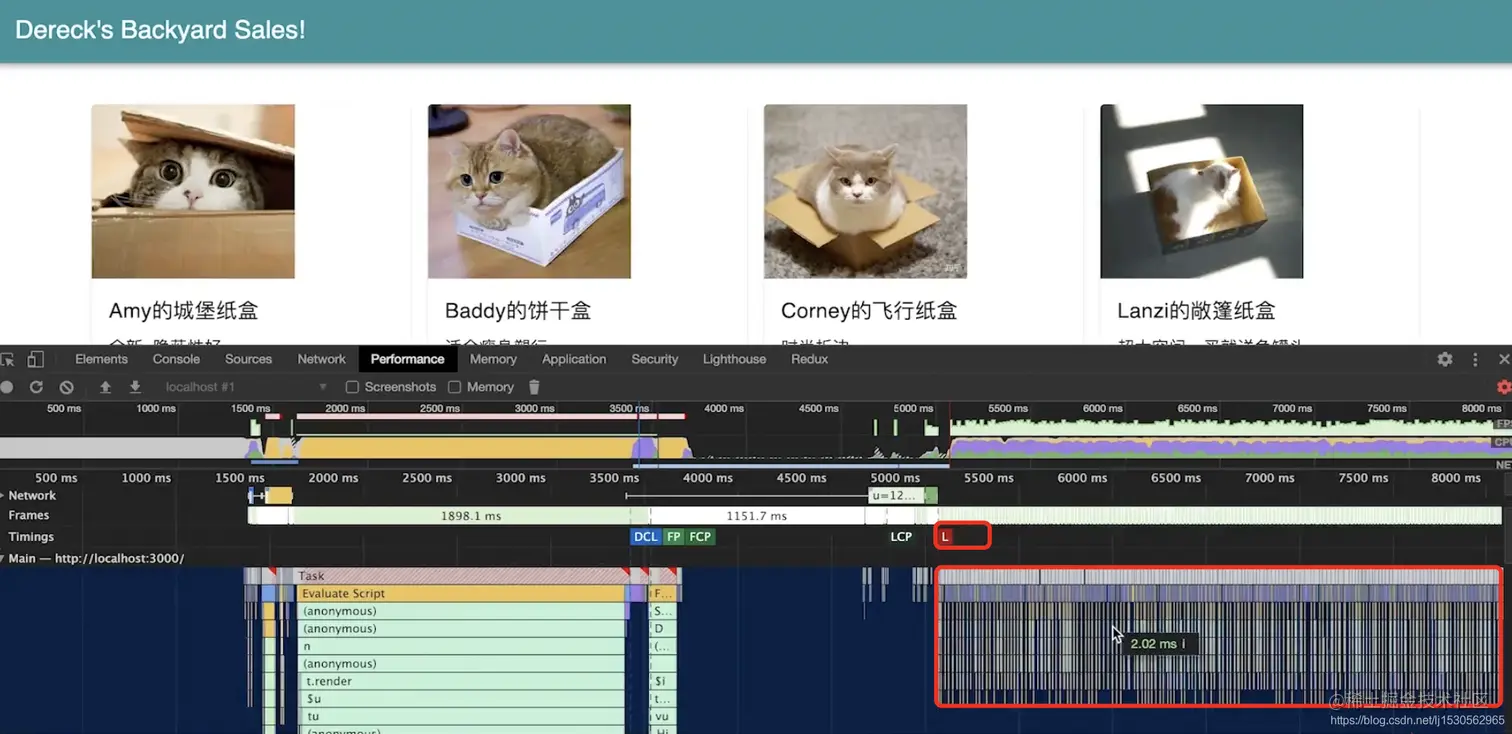Select the tu flame entry

pos(462,716)
